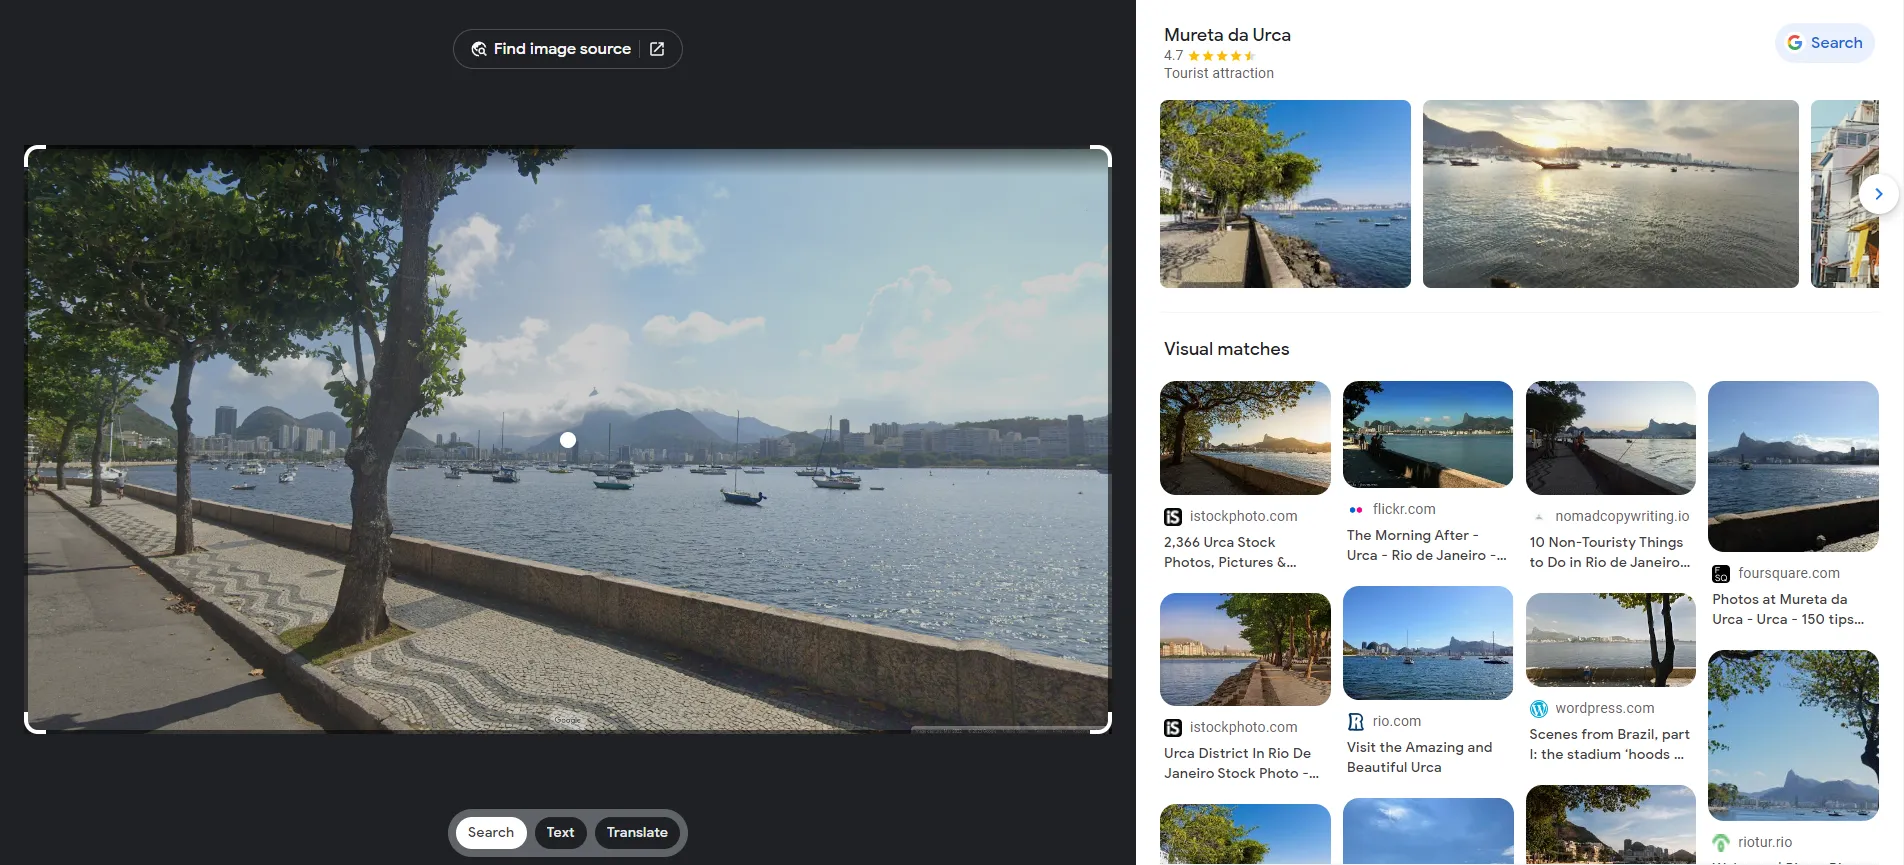Viewport: 1904px width, 865px height.
Task: Click the foursquare.com favicon icon
Action: 1721,574
